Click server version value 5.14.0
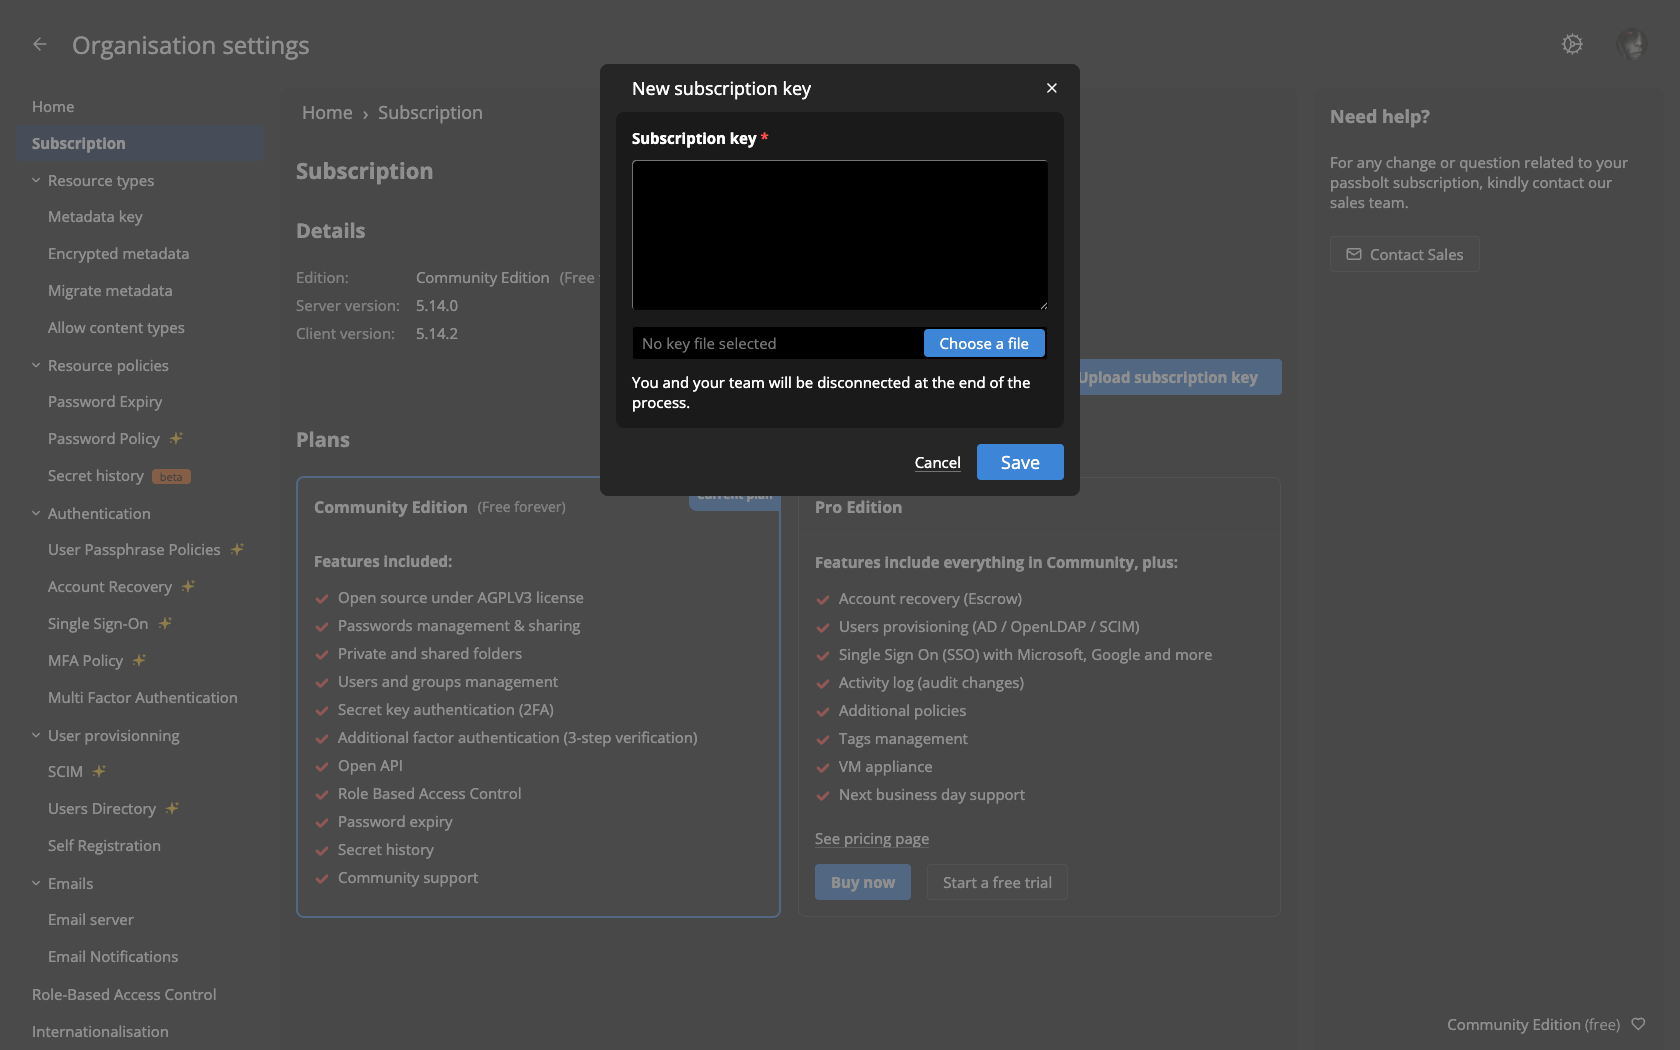This screenshot has height=1050, width=1680. 437,305
